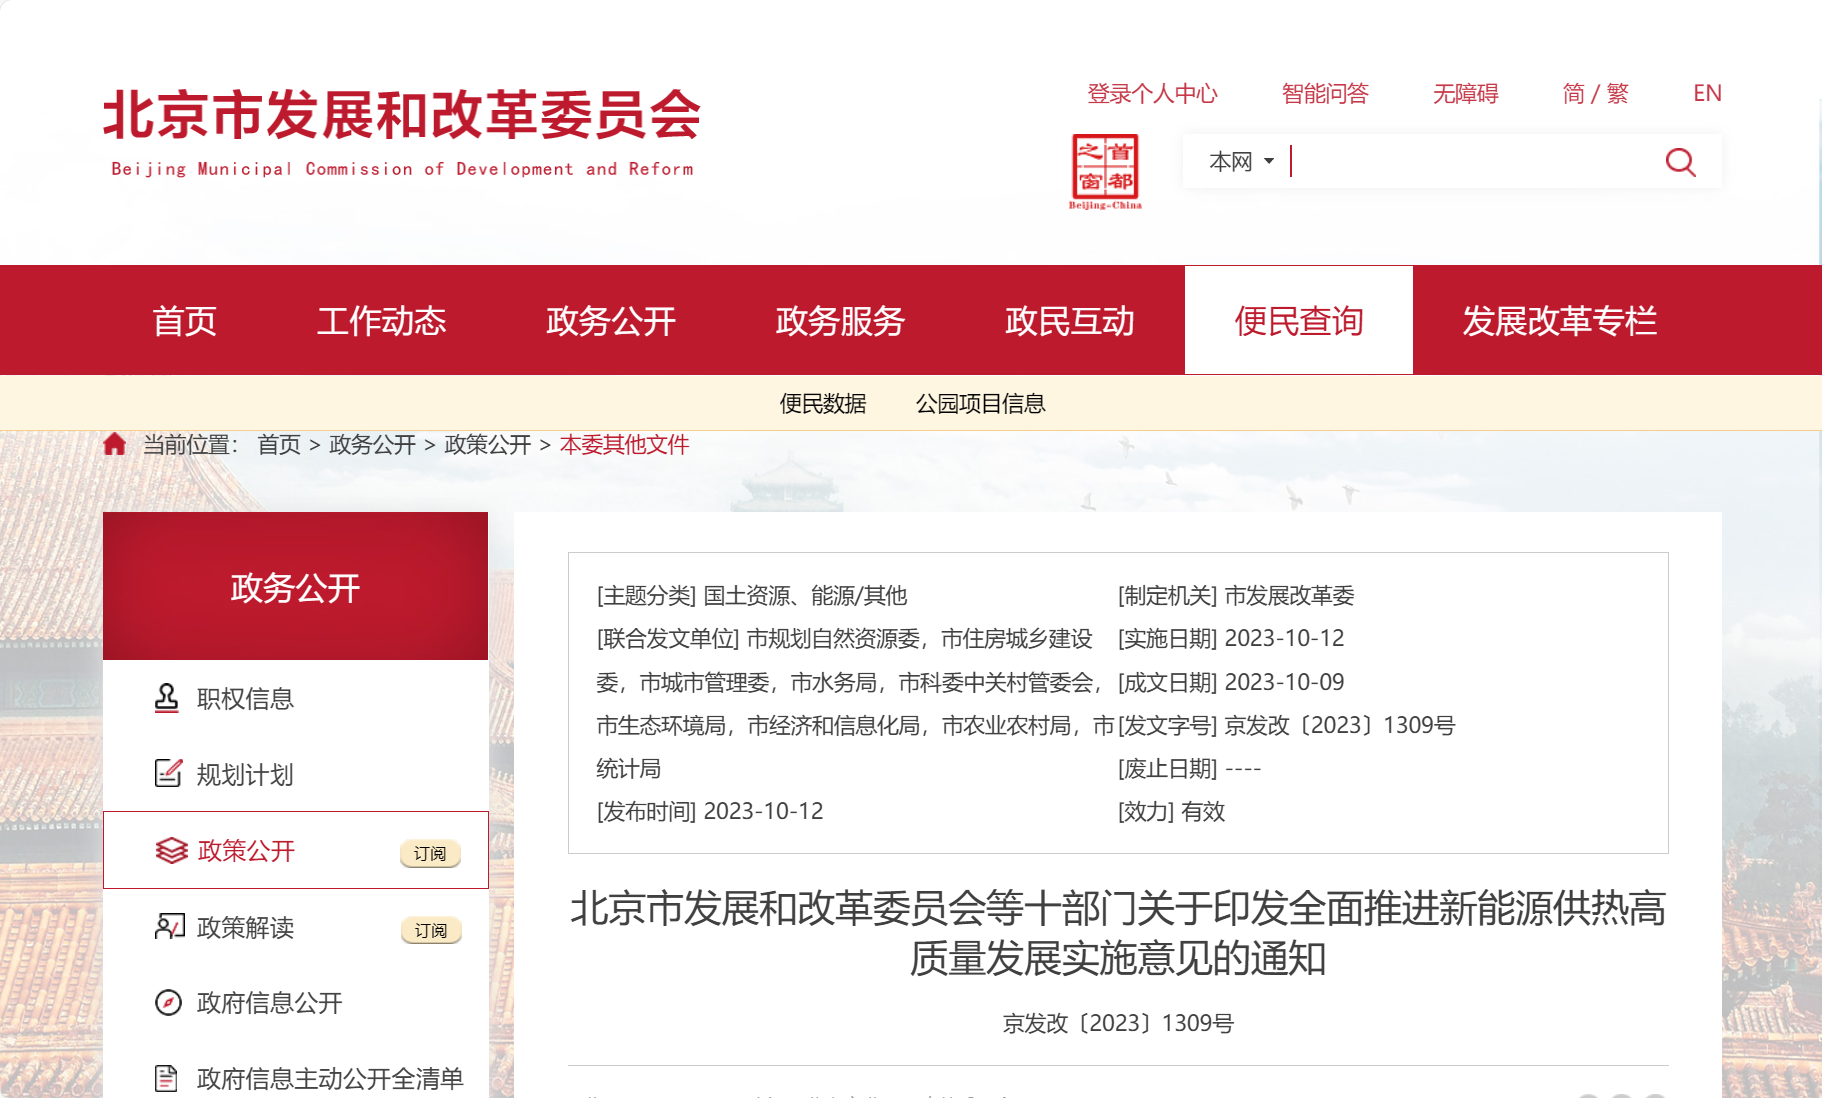The width and height of the screenshot is (1822, 1098).
Task: Focus the site search input field
Action: [x=1470, y=162]
